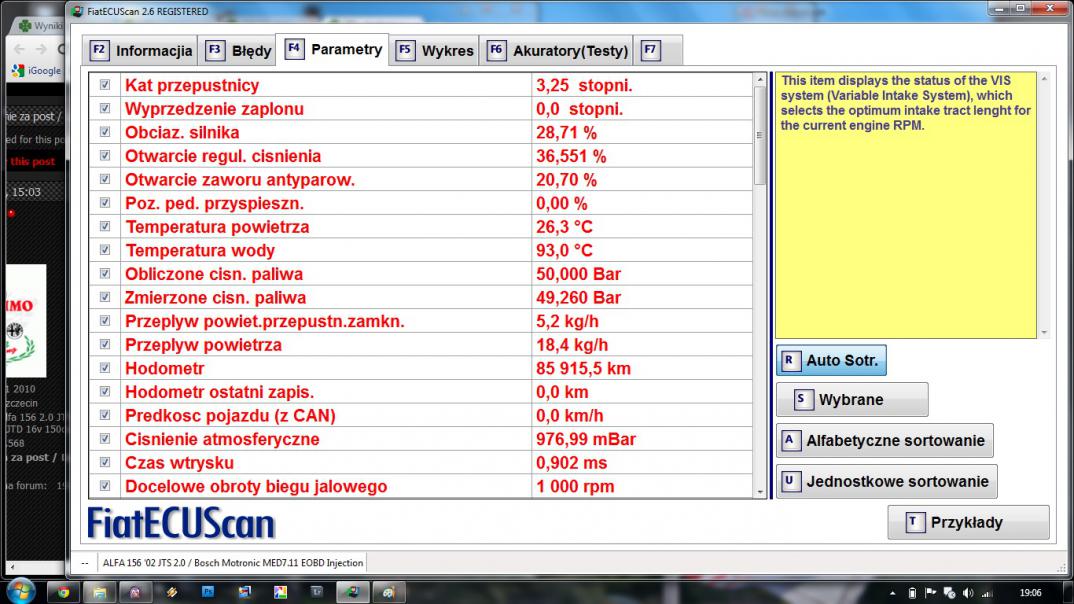Uncheck Otwarcie regul. cisnienia
This screenshot has width=1074, height=604.
click(105, 155)
